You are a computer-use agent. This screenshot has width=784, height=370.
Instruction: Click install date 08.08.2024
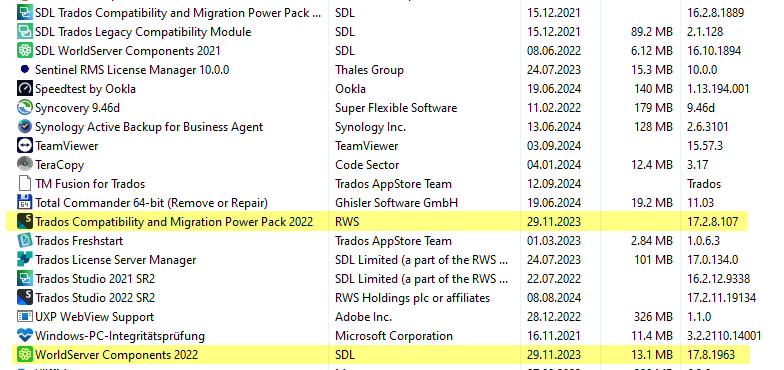(x=554, y=298)
